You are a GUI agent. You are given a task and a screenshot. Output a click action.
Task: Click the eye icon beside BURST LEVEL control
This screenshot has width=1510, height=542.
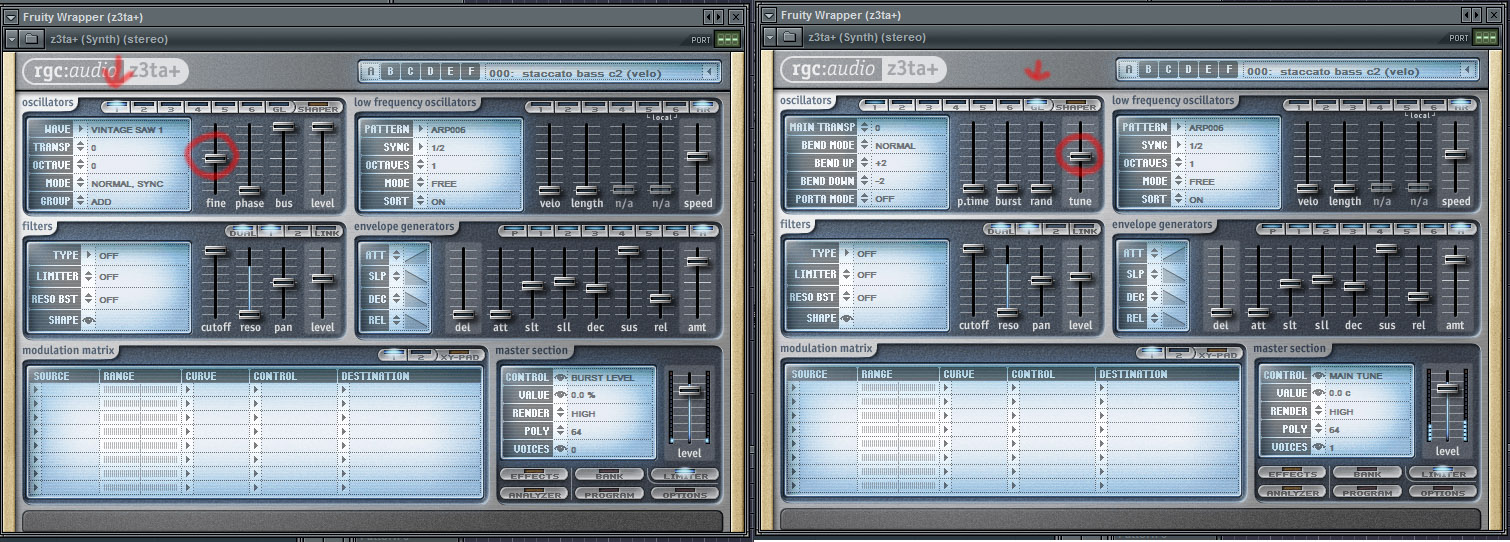point(561,378)
